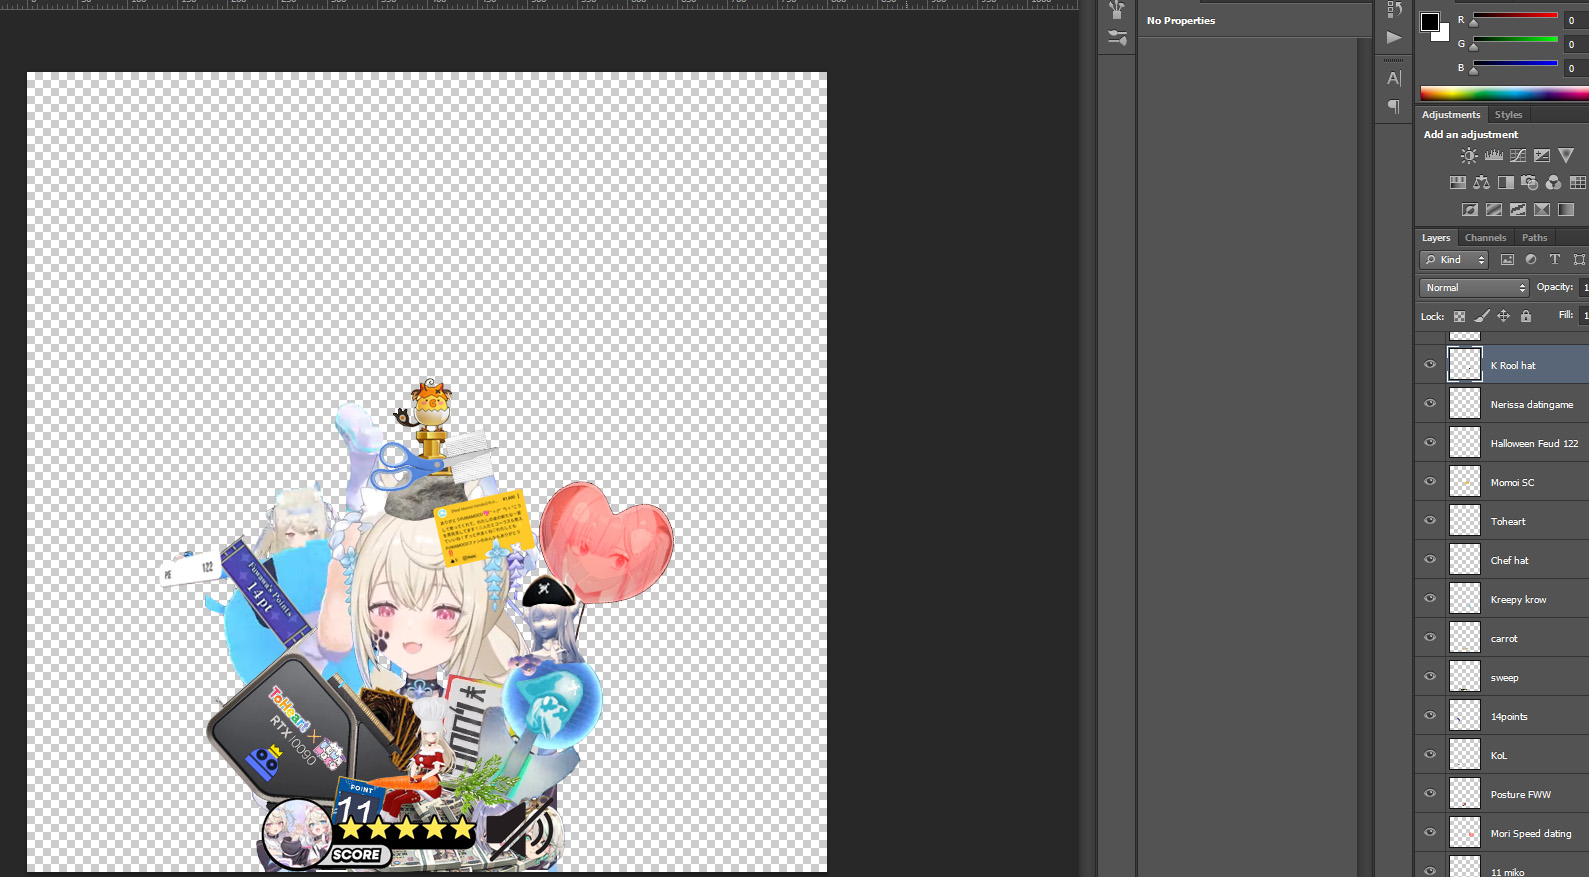Viewport: 1589px width, 877px height.
Task: Select the Chef hat layer name
Action: tap(1510, 561)
